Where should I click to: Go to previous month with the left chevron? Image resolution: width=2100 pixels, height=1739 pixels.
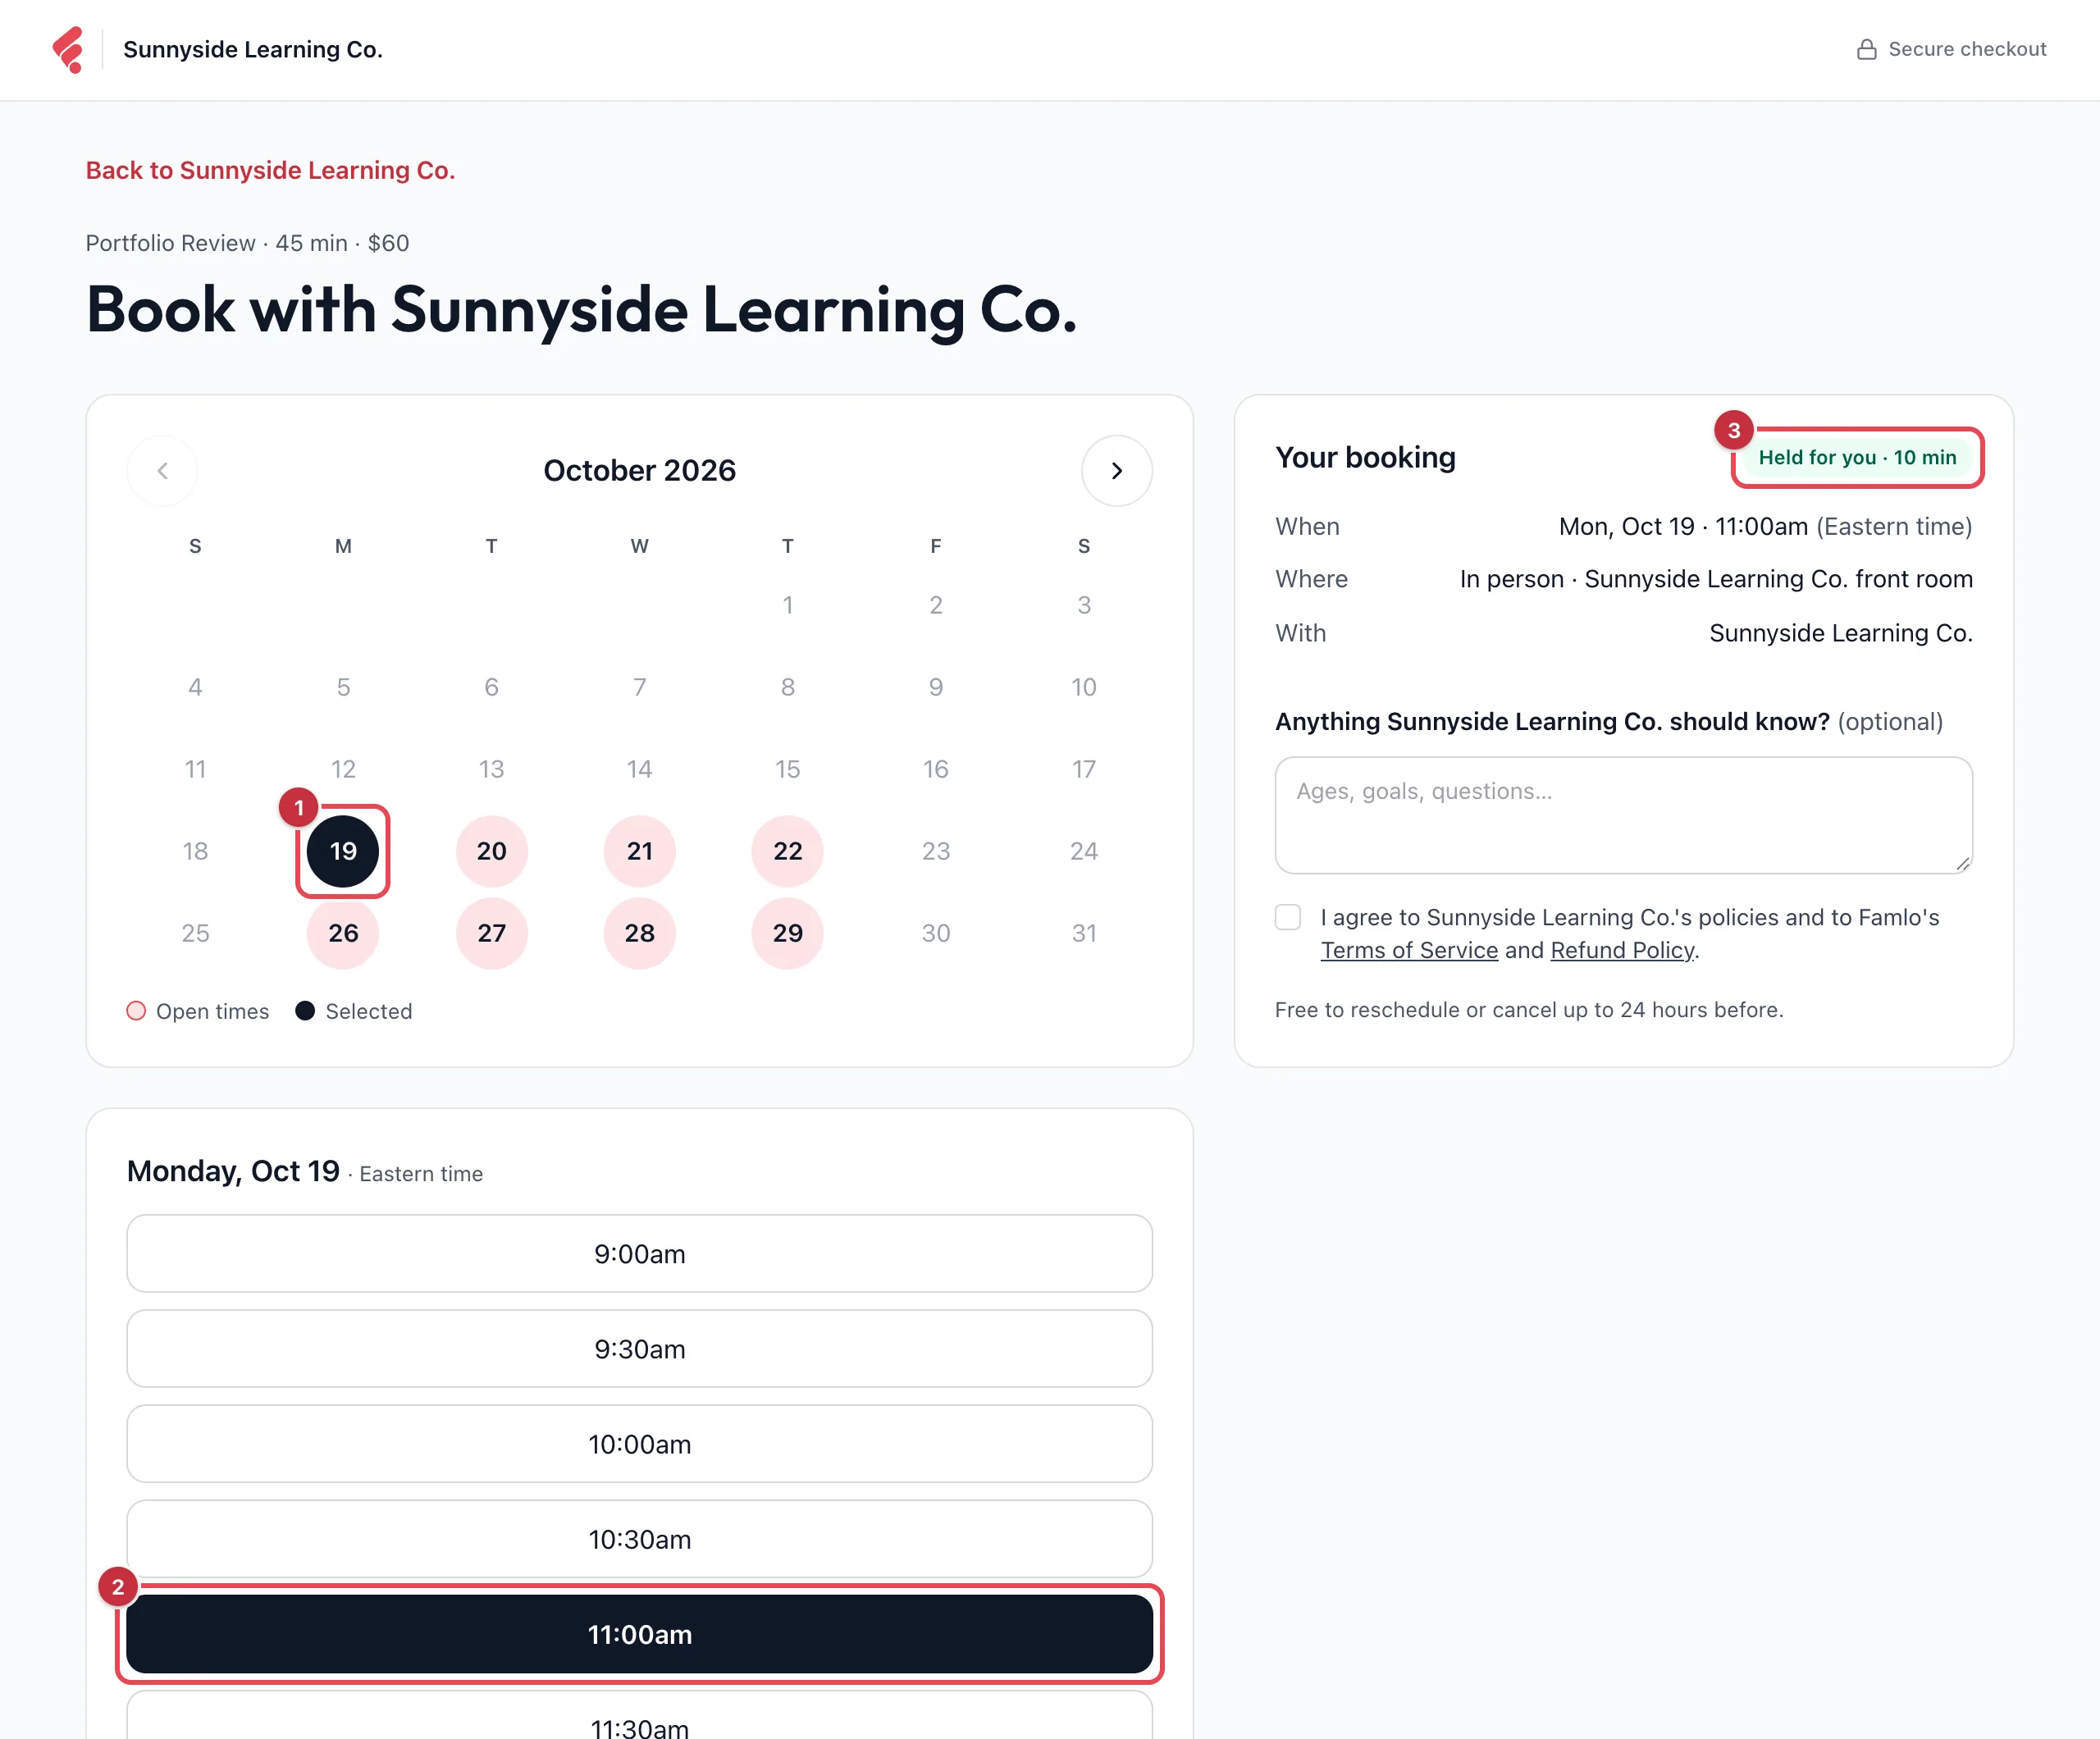pos(163,470)
